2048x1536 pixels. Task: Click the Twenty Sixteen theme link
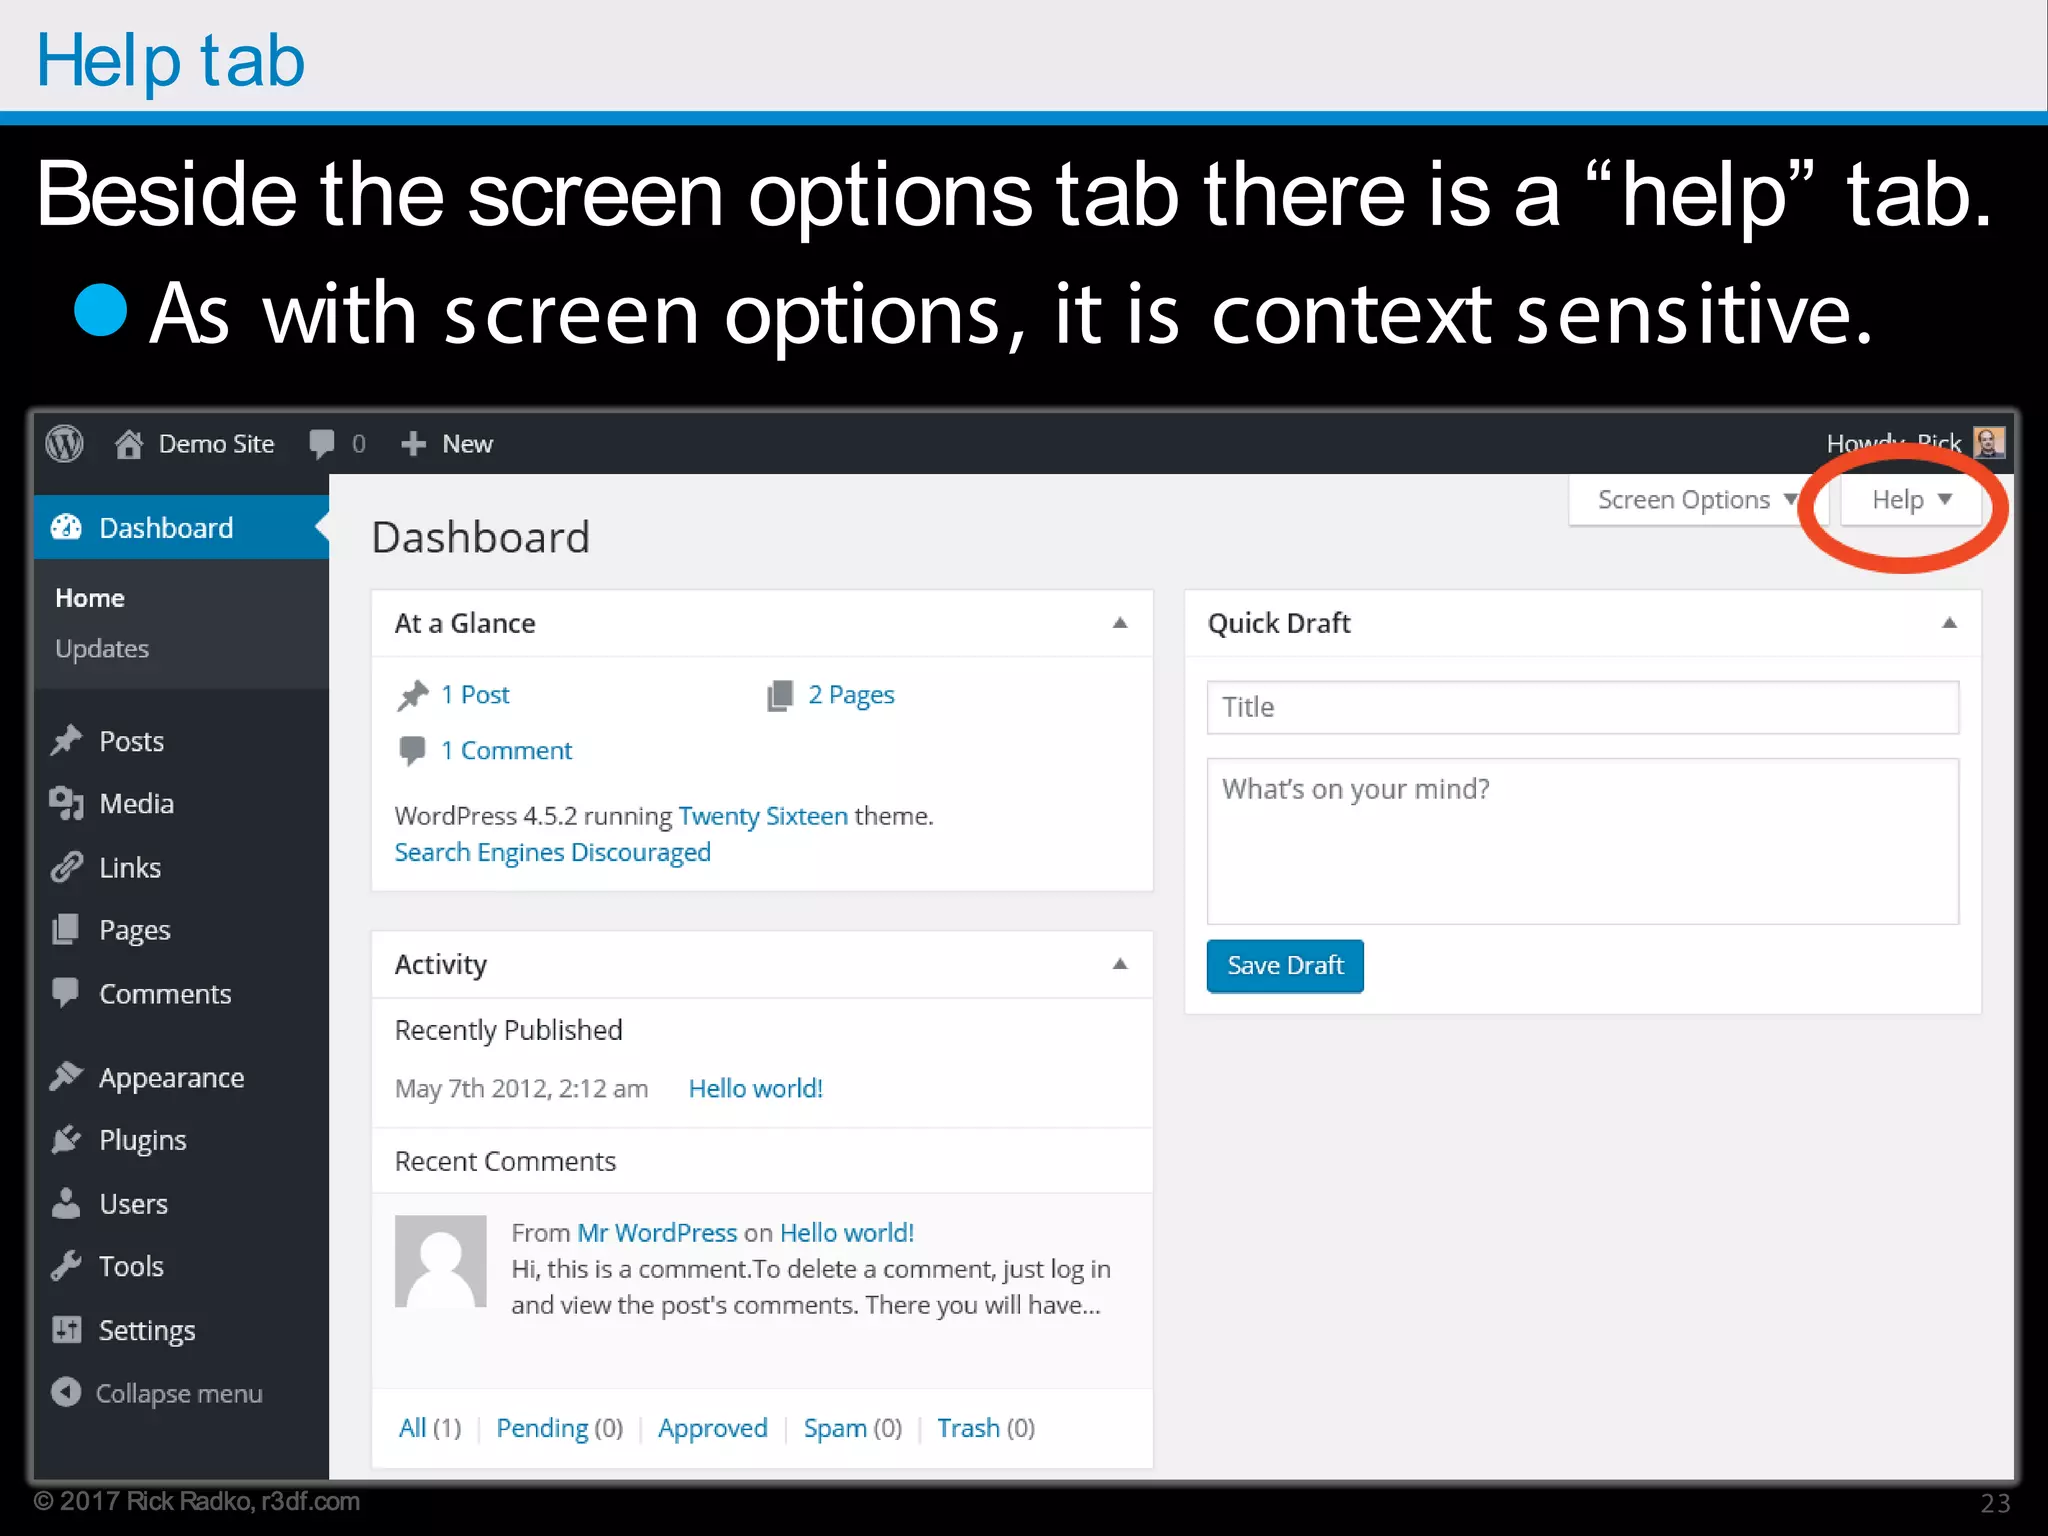[x=763, y=817]
